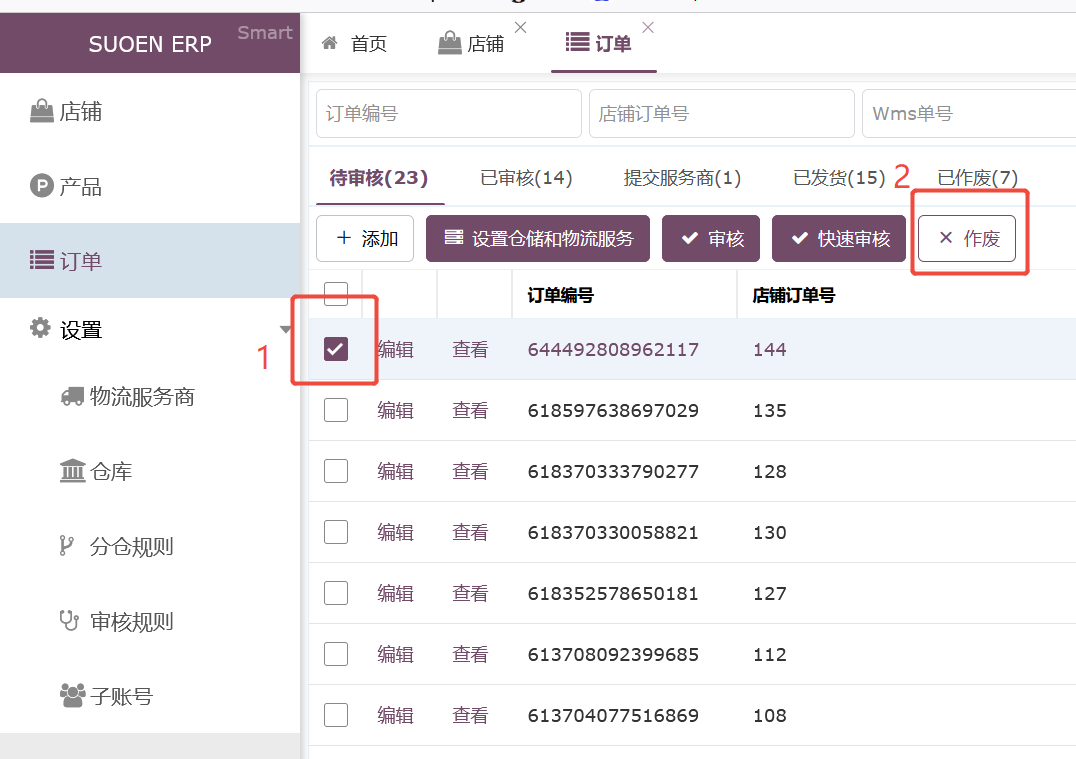Click order number 644492808962117
Image resolution: width=1076 pixels, height=759 pixels.
click(613, 349)
